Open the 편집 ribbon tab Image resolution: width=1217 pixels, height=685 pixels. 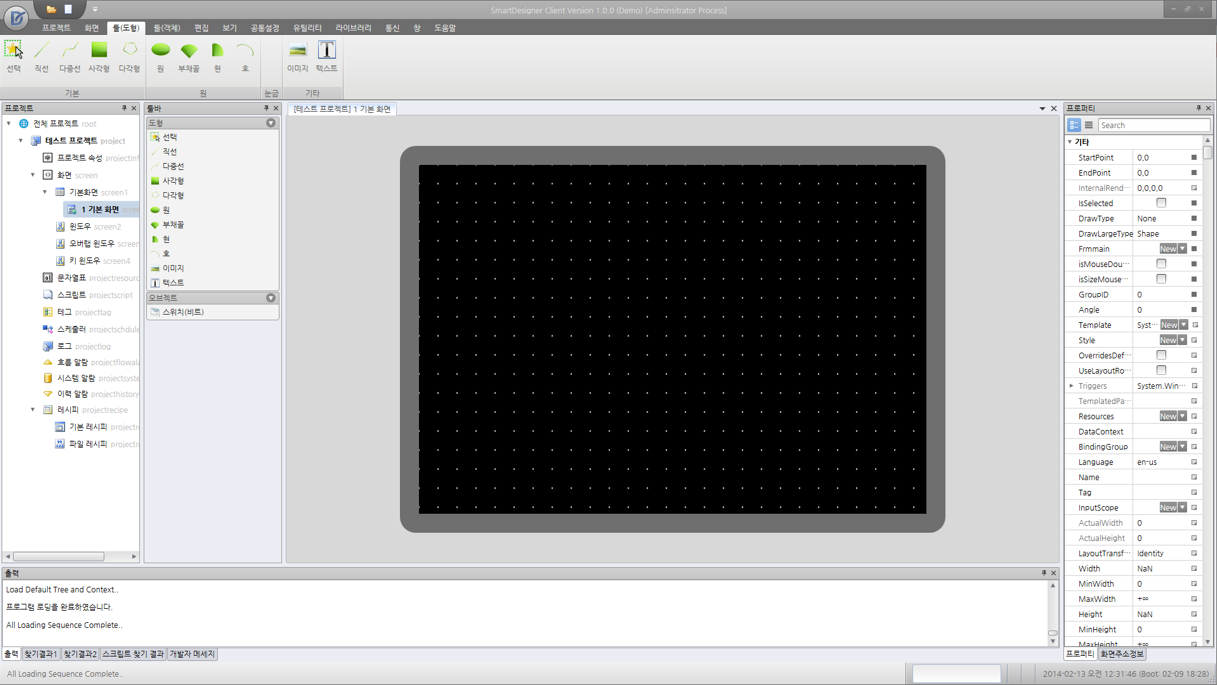tap(201, 28)
